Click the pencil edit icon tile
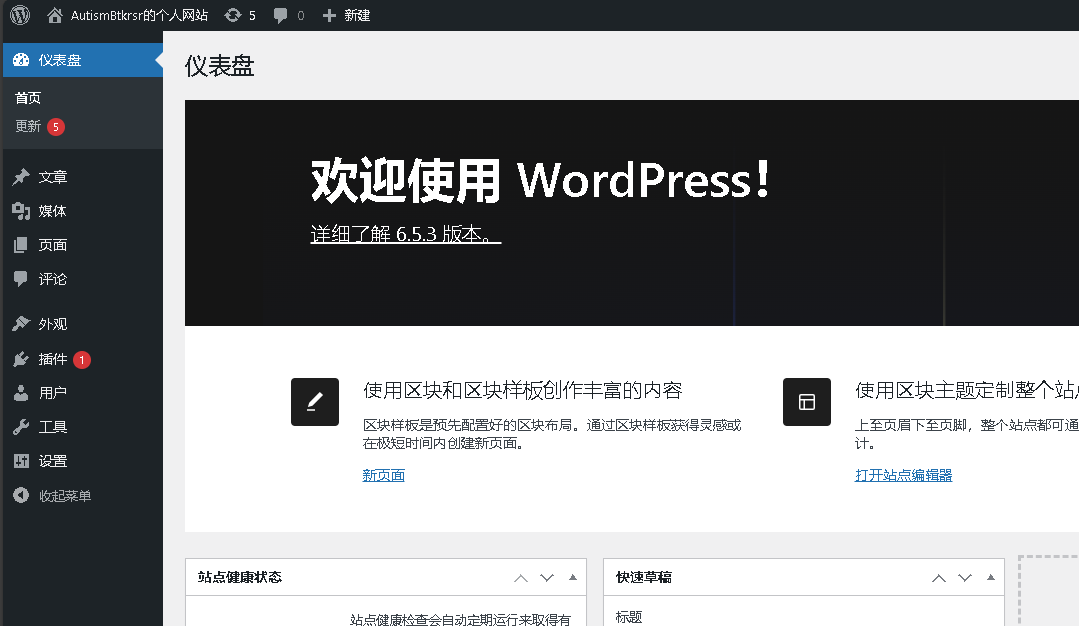The width and height of the screenshot is (1079, 626). (x=314, y=402)
